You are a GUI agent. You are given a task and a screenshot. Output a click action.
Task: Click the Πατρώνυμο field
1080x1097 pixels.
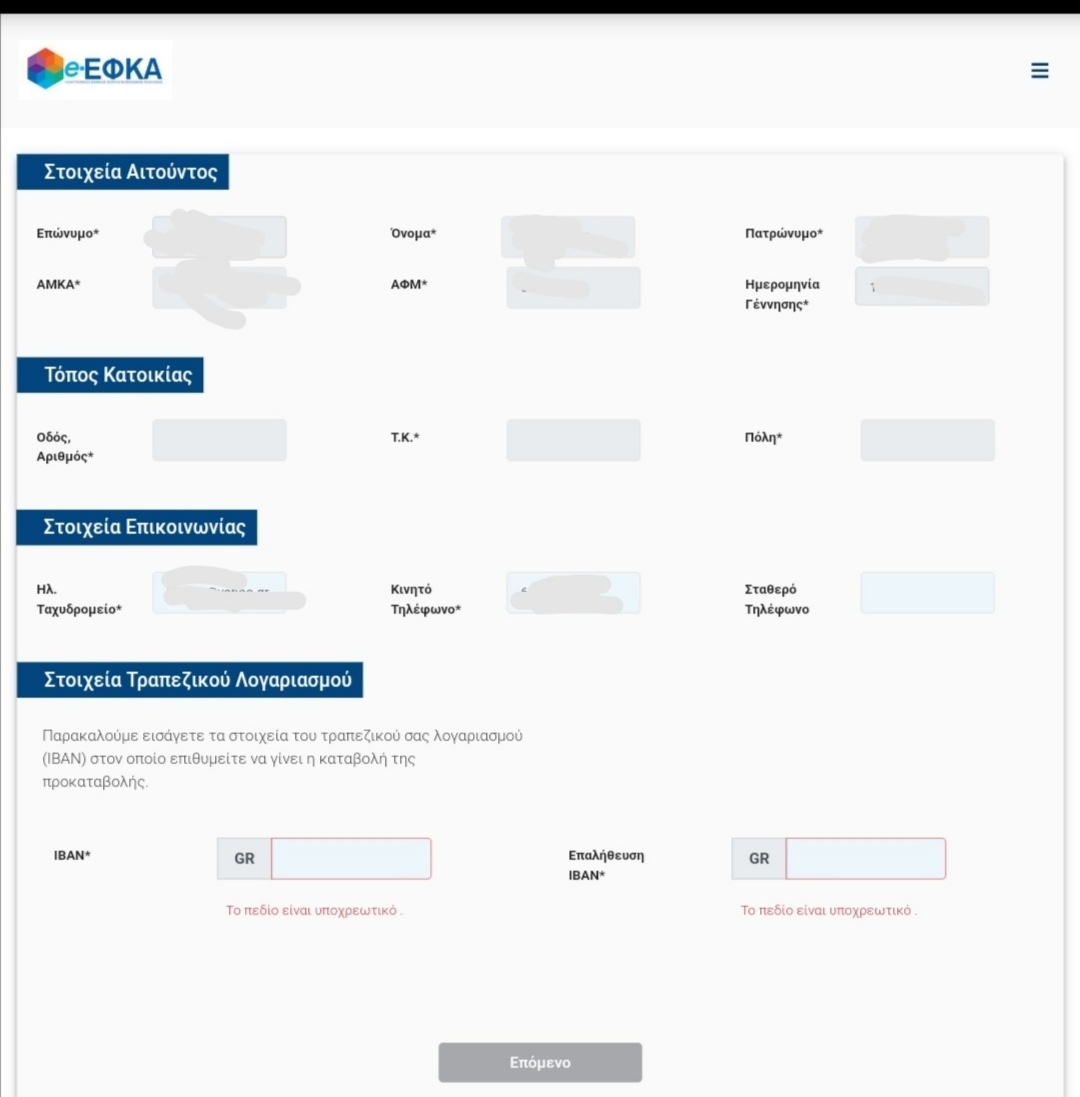922,237
